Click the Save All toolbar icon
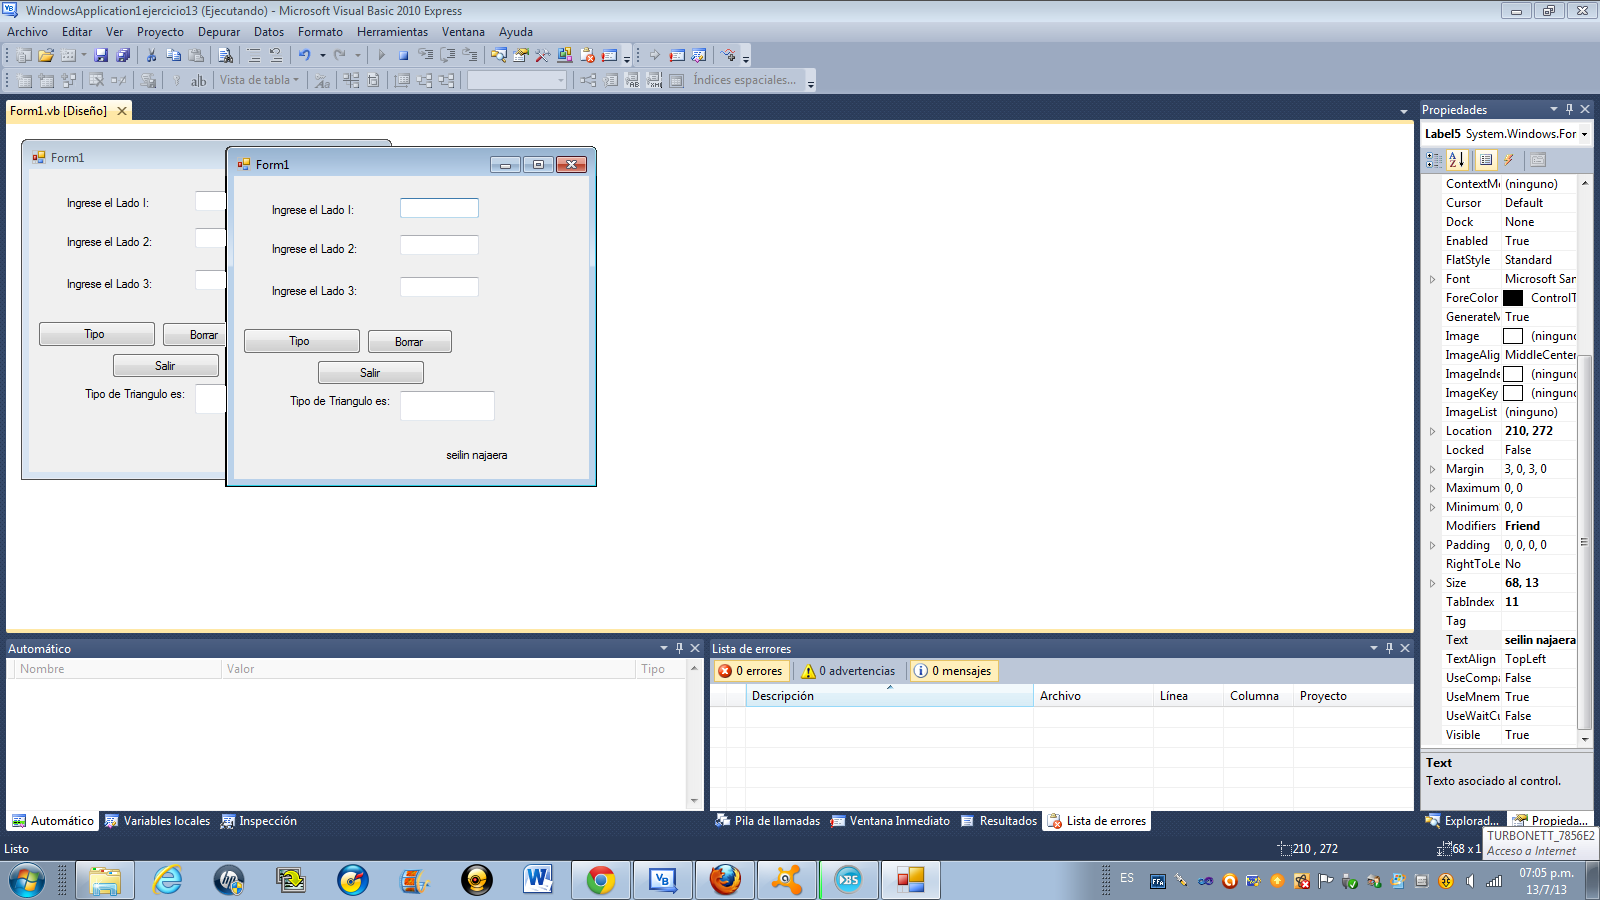 122,55
